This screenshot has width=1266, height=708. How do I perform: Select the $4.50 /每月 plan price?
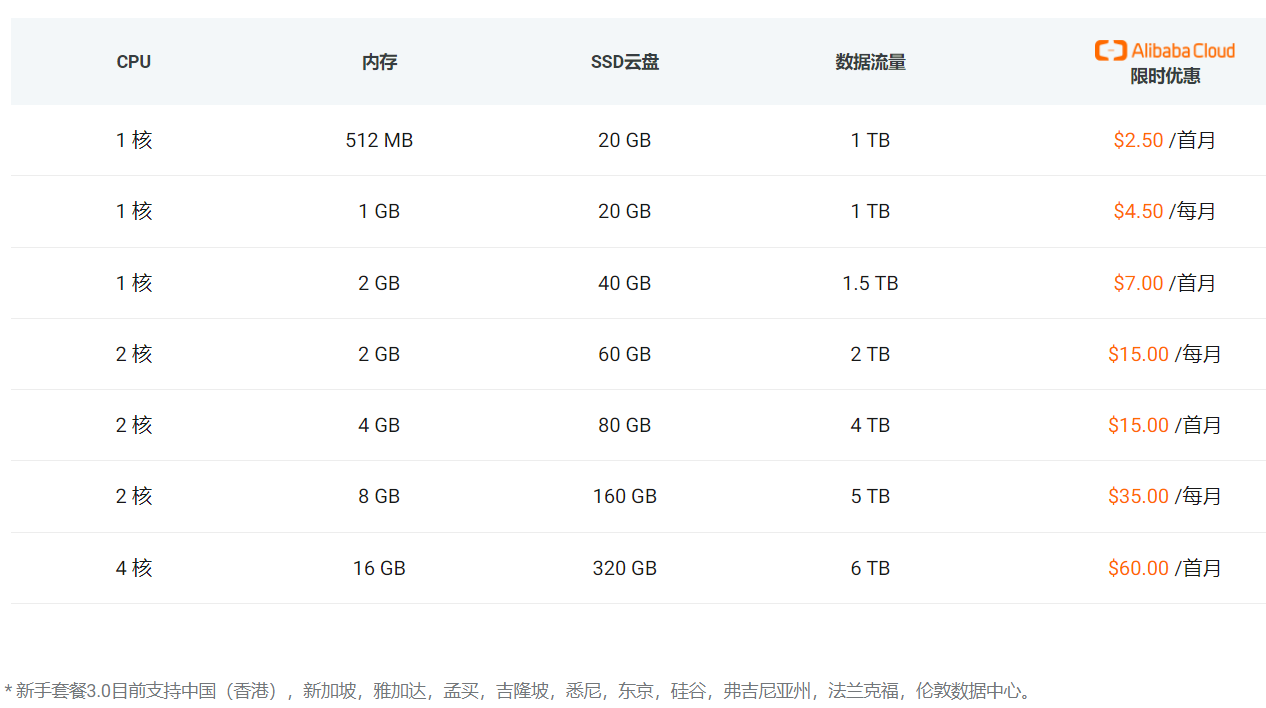pyautogui.click(x=1164, y=211)
